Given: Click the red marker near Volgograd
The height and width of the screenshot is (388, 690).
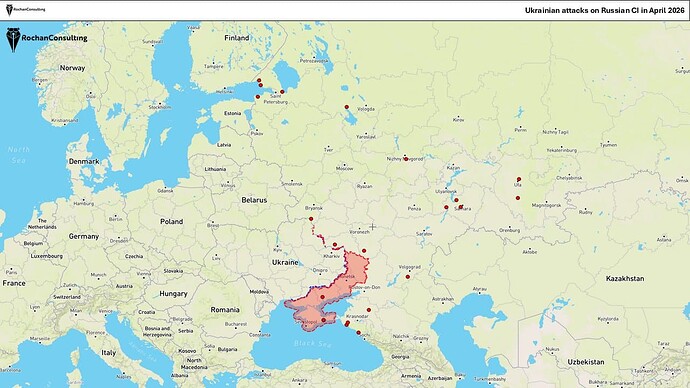Looking at the screenshot, I should coord(408,277).
